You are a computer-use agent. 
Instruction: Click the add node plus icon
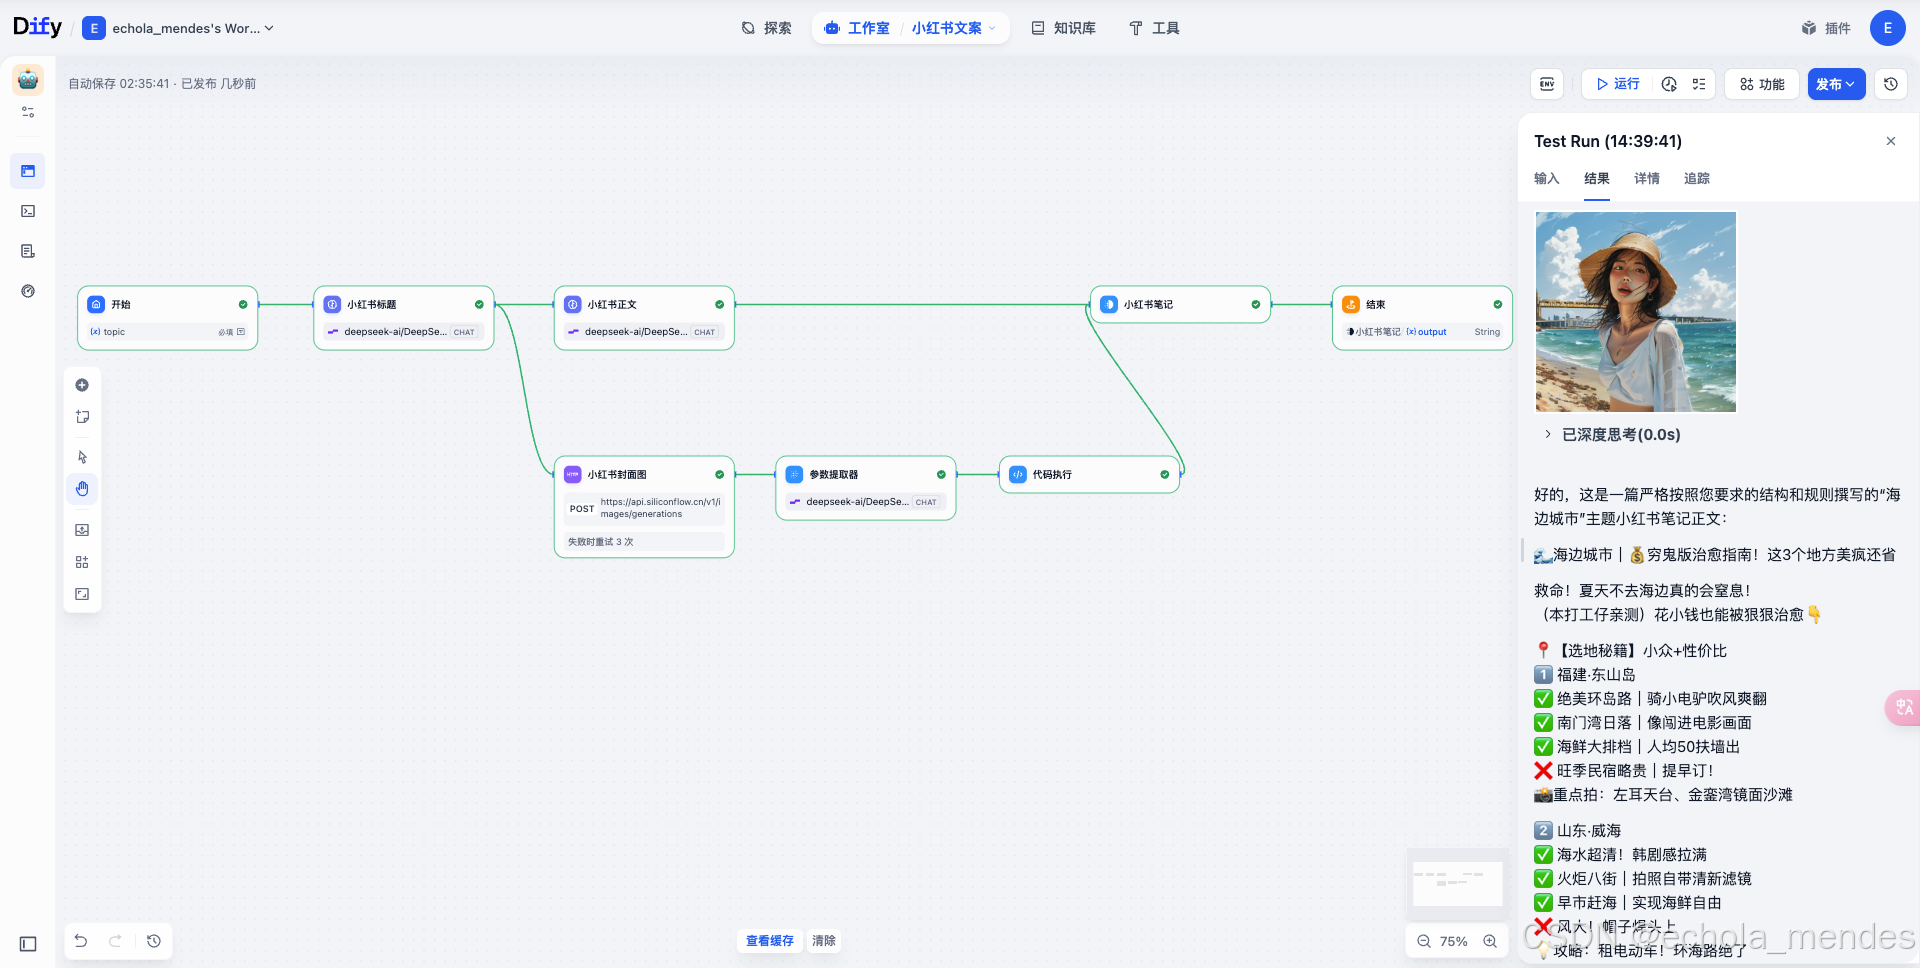tap(82, 385)
